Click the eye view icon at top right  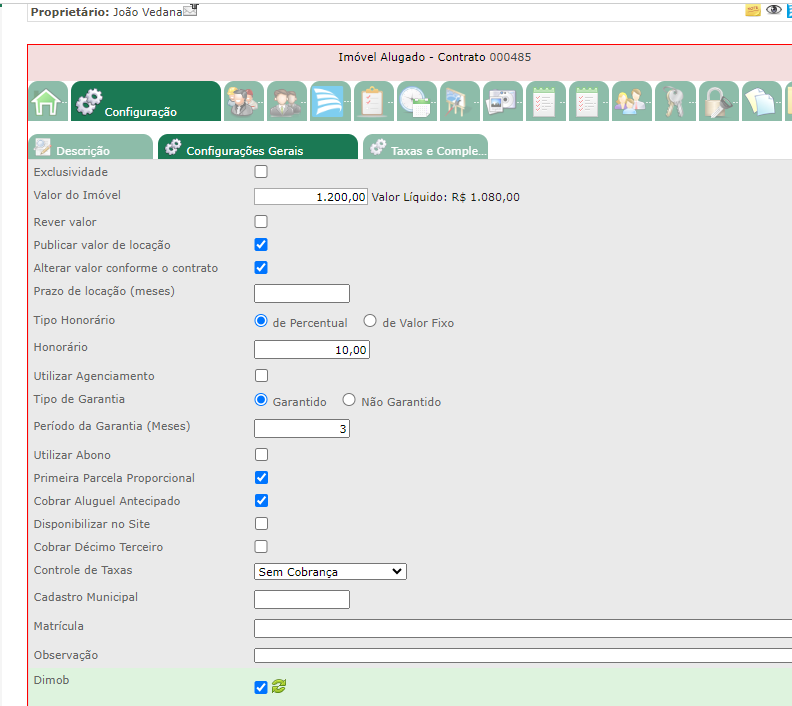coord(773,10)
